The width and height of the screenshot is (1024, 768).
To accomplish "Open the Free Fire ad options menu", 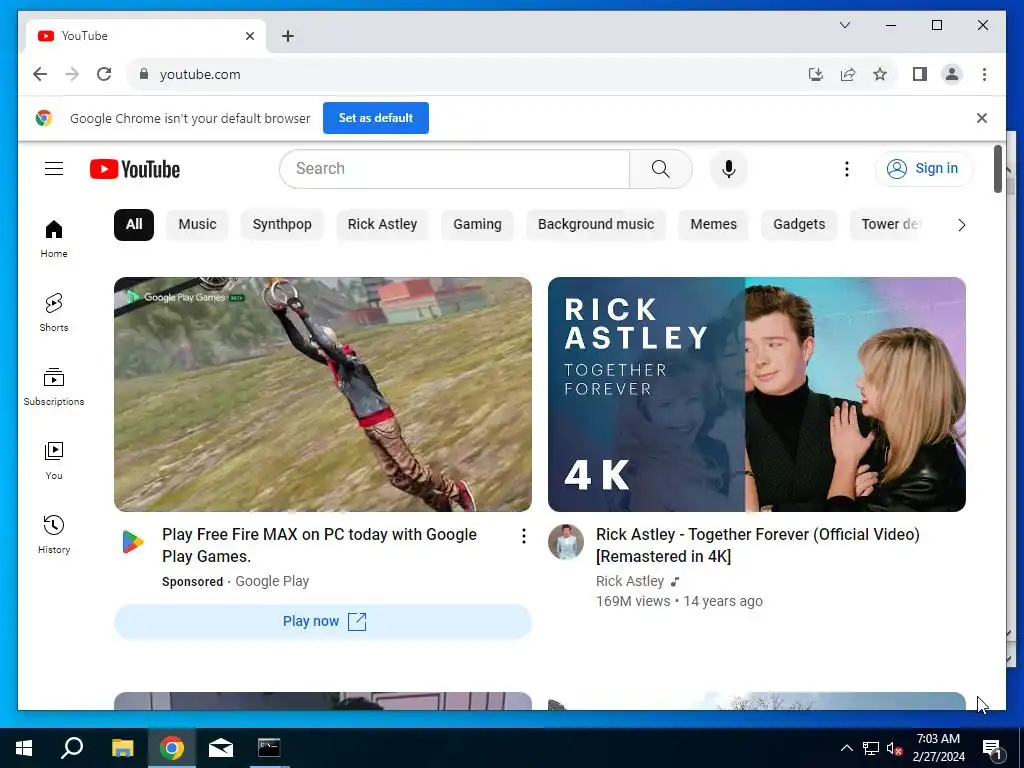I will (524, 536).
